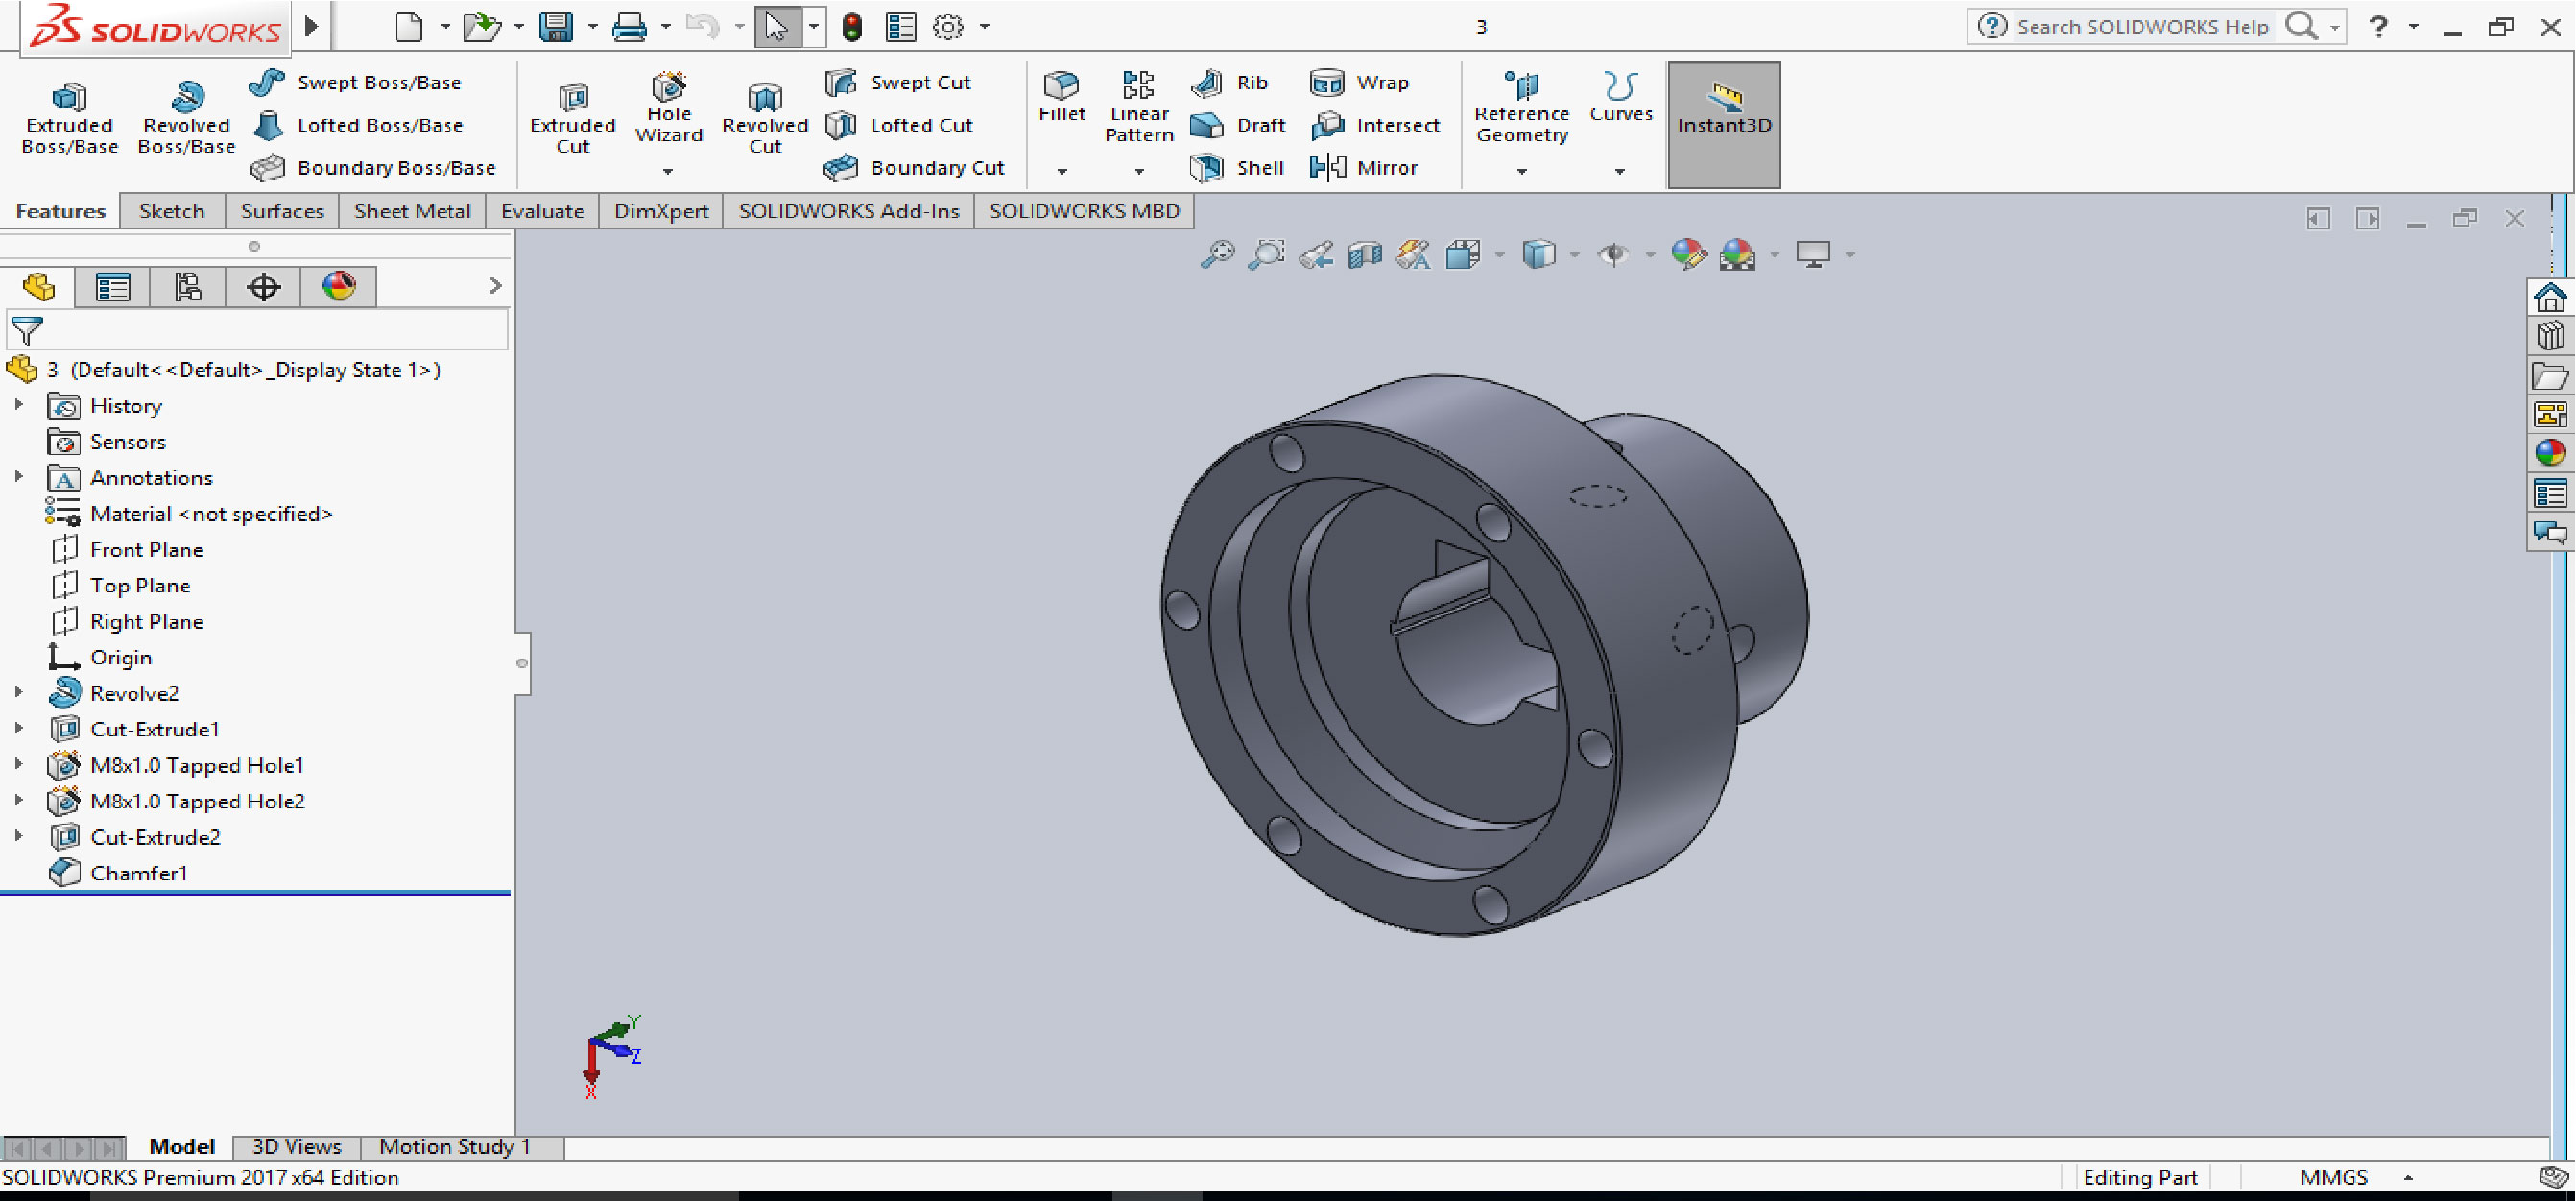Click the Section View icon

(1364, 254)
